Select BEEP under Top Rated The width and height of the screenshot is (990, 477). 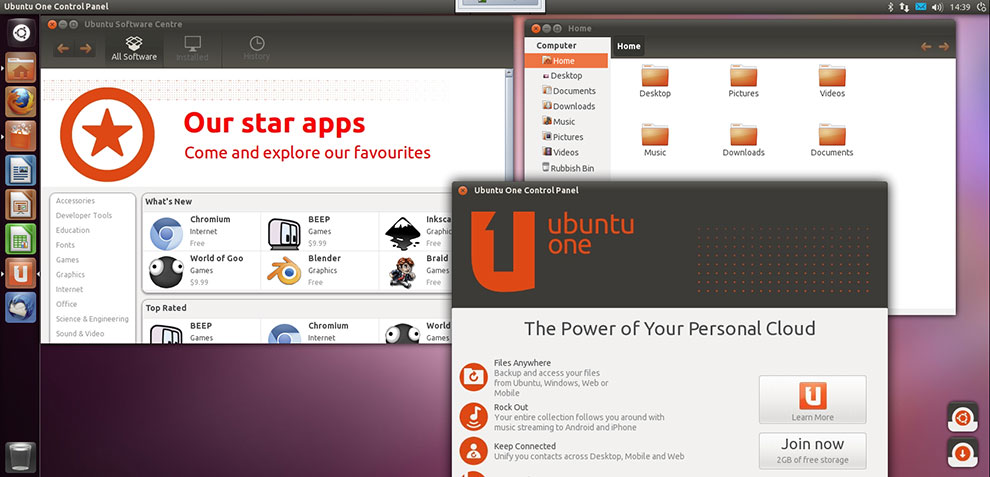[x=201, y=331]
